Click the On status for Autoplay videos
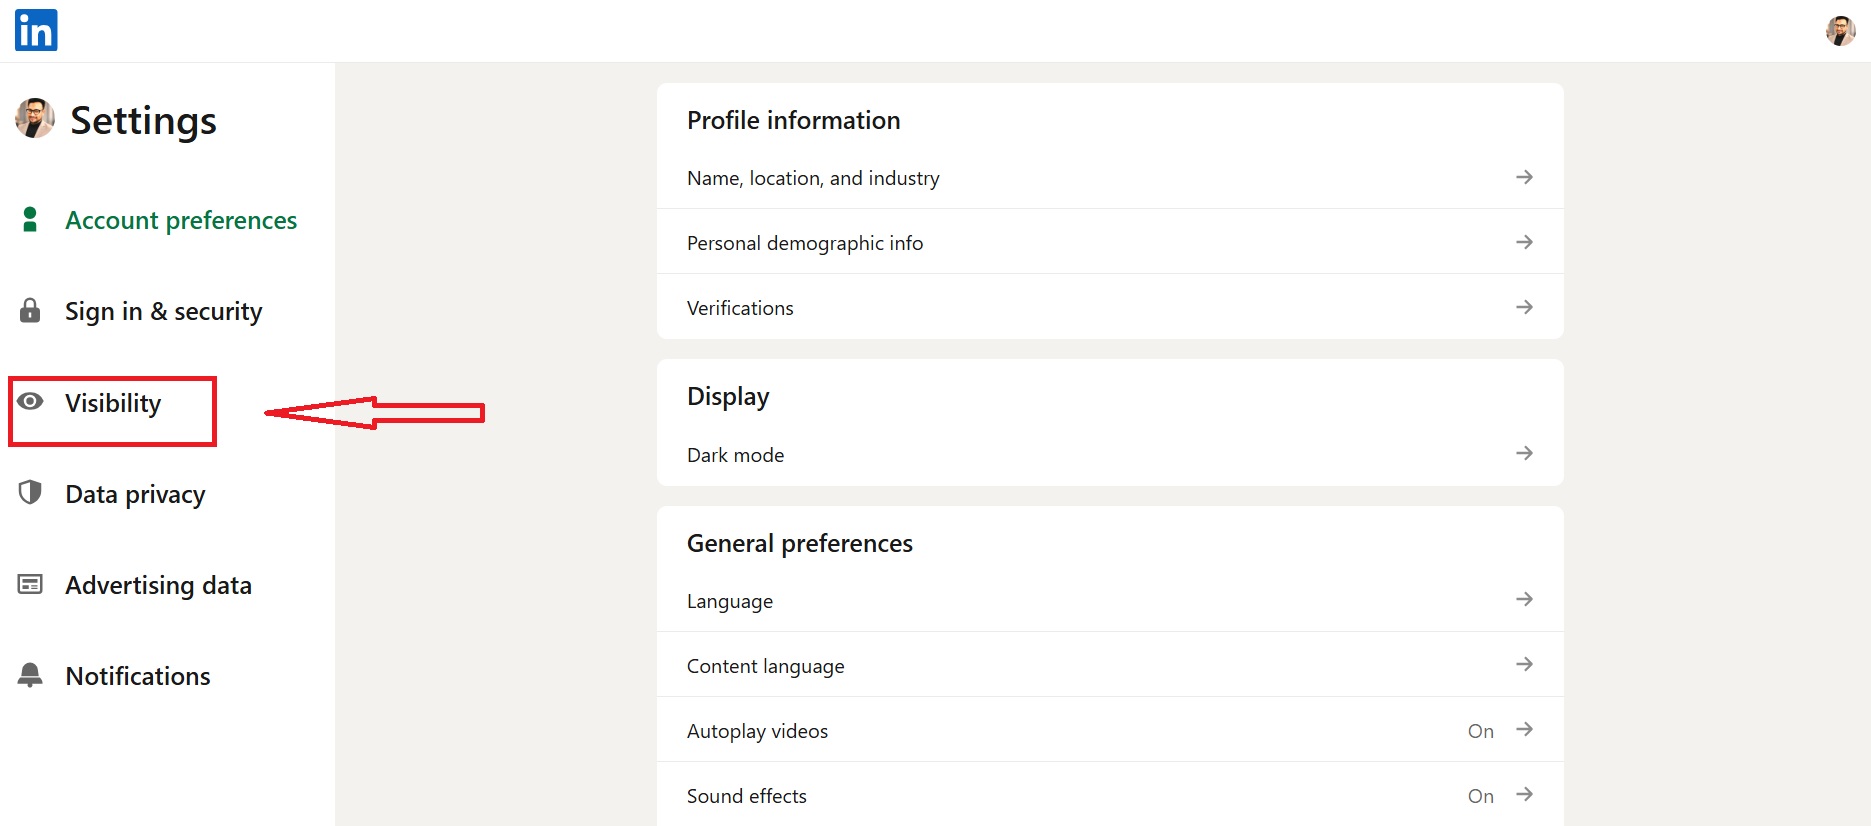The width and height of the screenshot is (1871, 826). 1481,731
